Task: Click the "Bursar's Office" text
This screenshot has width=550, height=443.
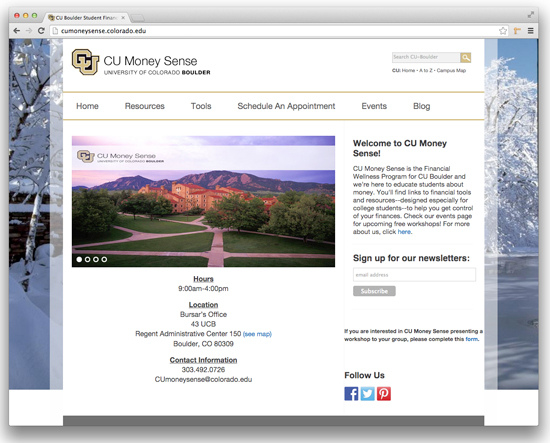Action: click(x=203, y=314)
